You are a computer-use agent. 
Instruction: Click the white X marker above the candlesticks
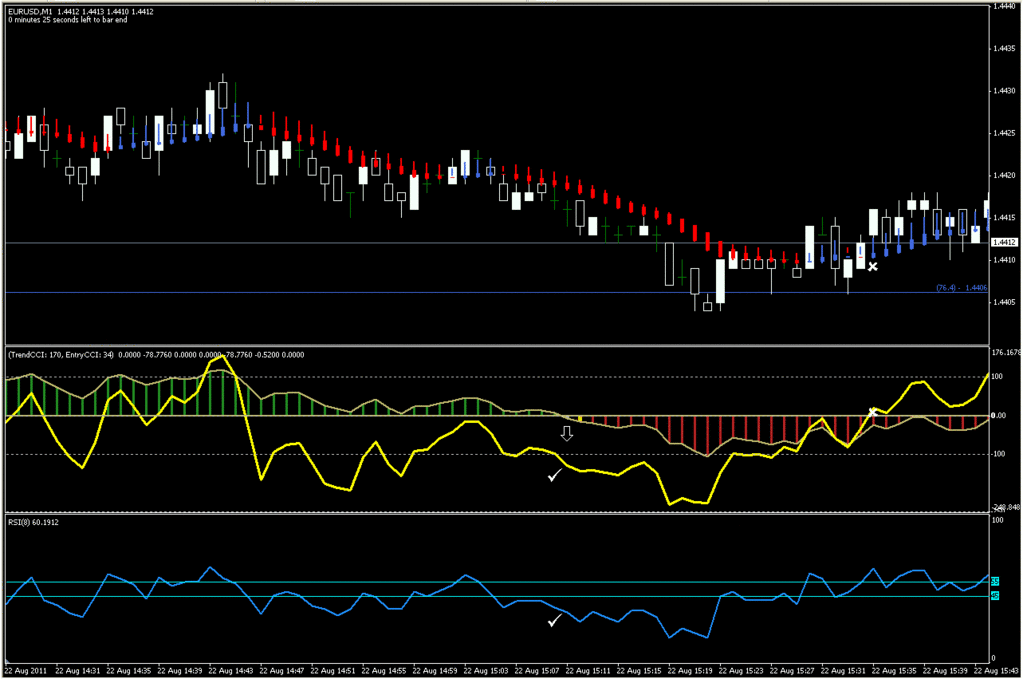(873, 268)
